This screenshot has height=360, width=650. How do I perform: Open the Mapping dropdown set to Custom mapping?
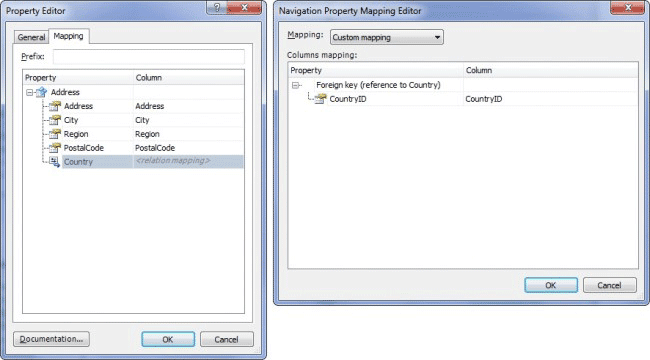(x=386, y=37)
